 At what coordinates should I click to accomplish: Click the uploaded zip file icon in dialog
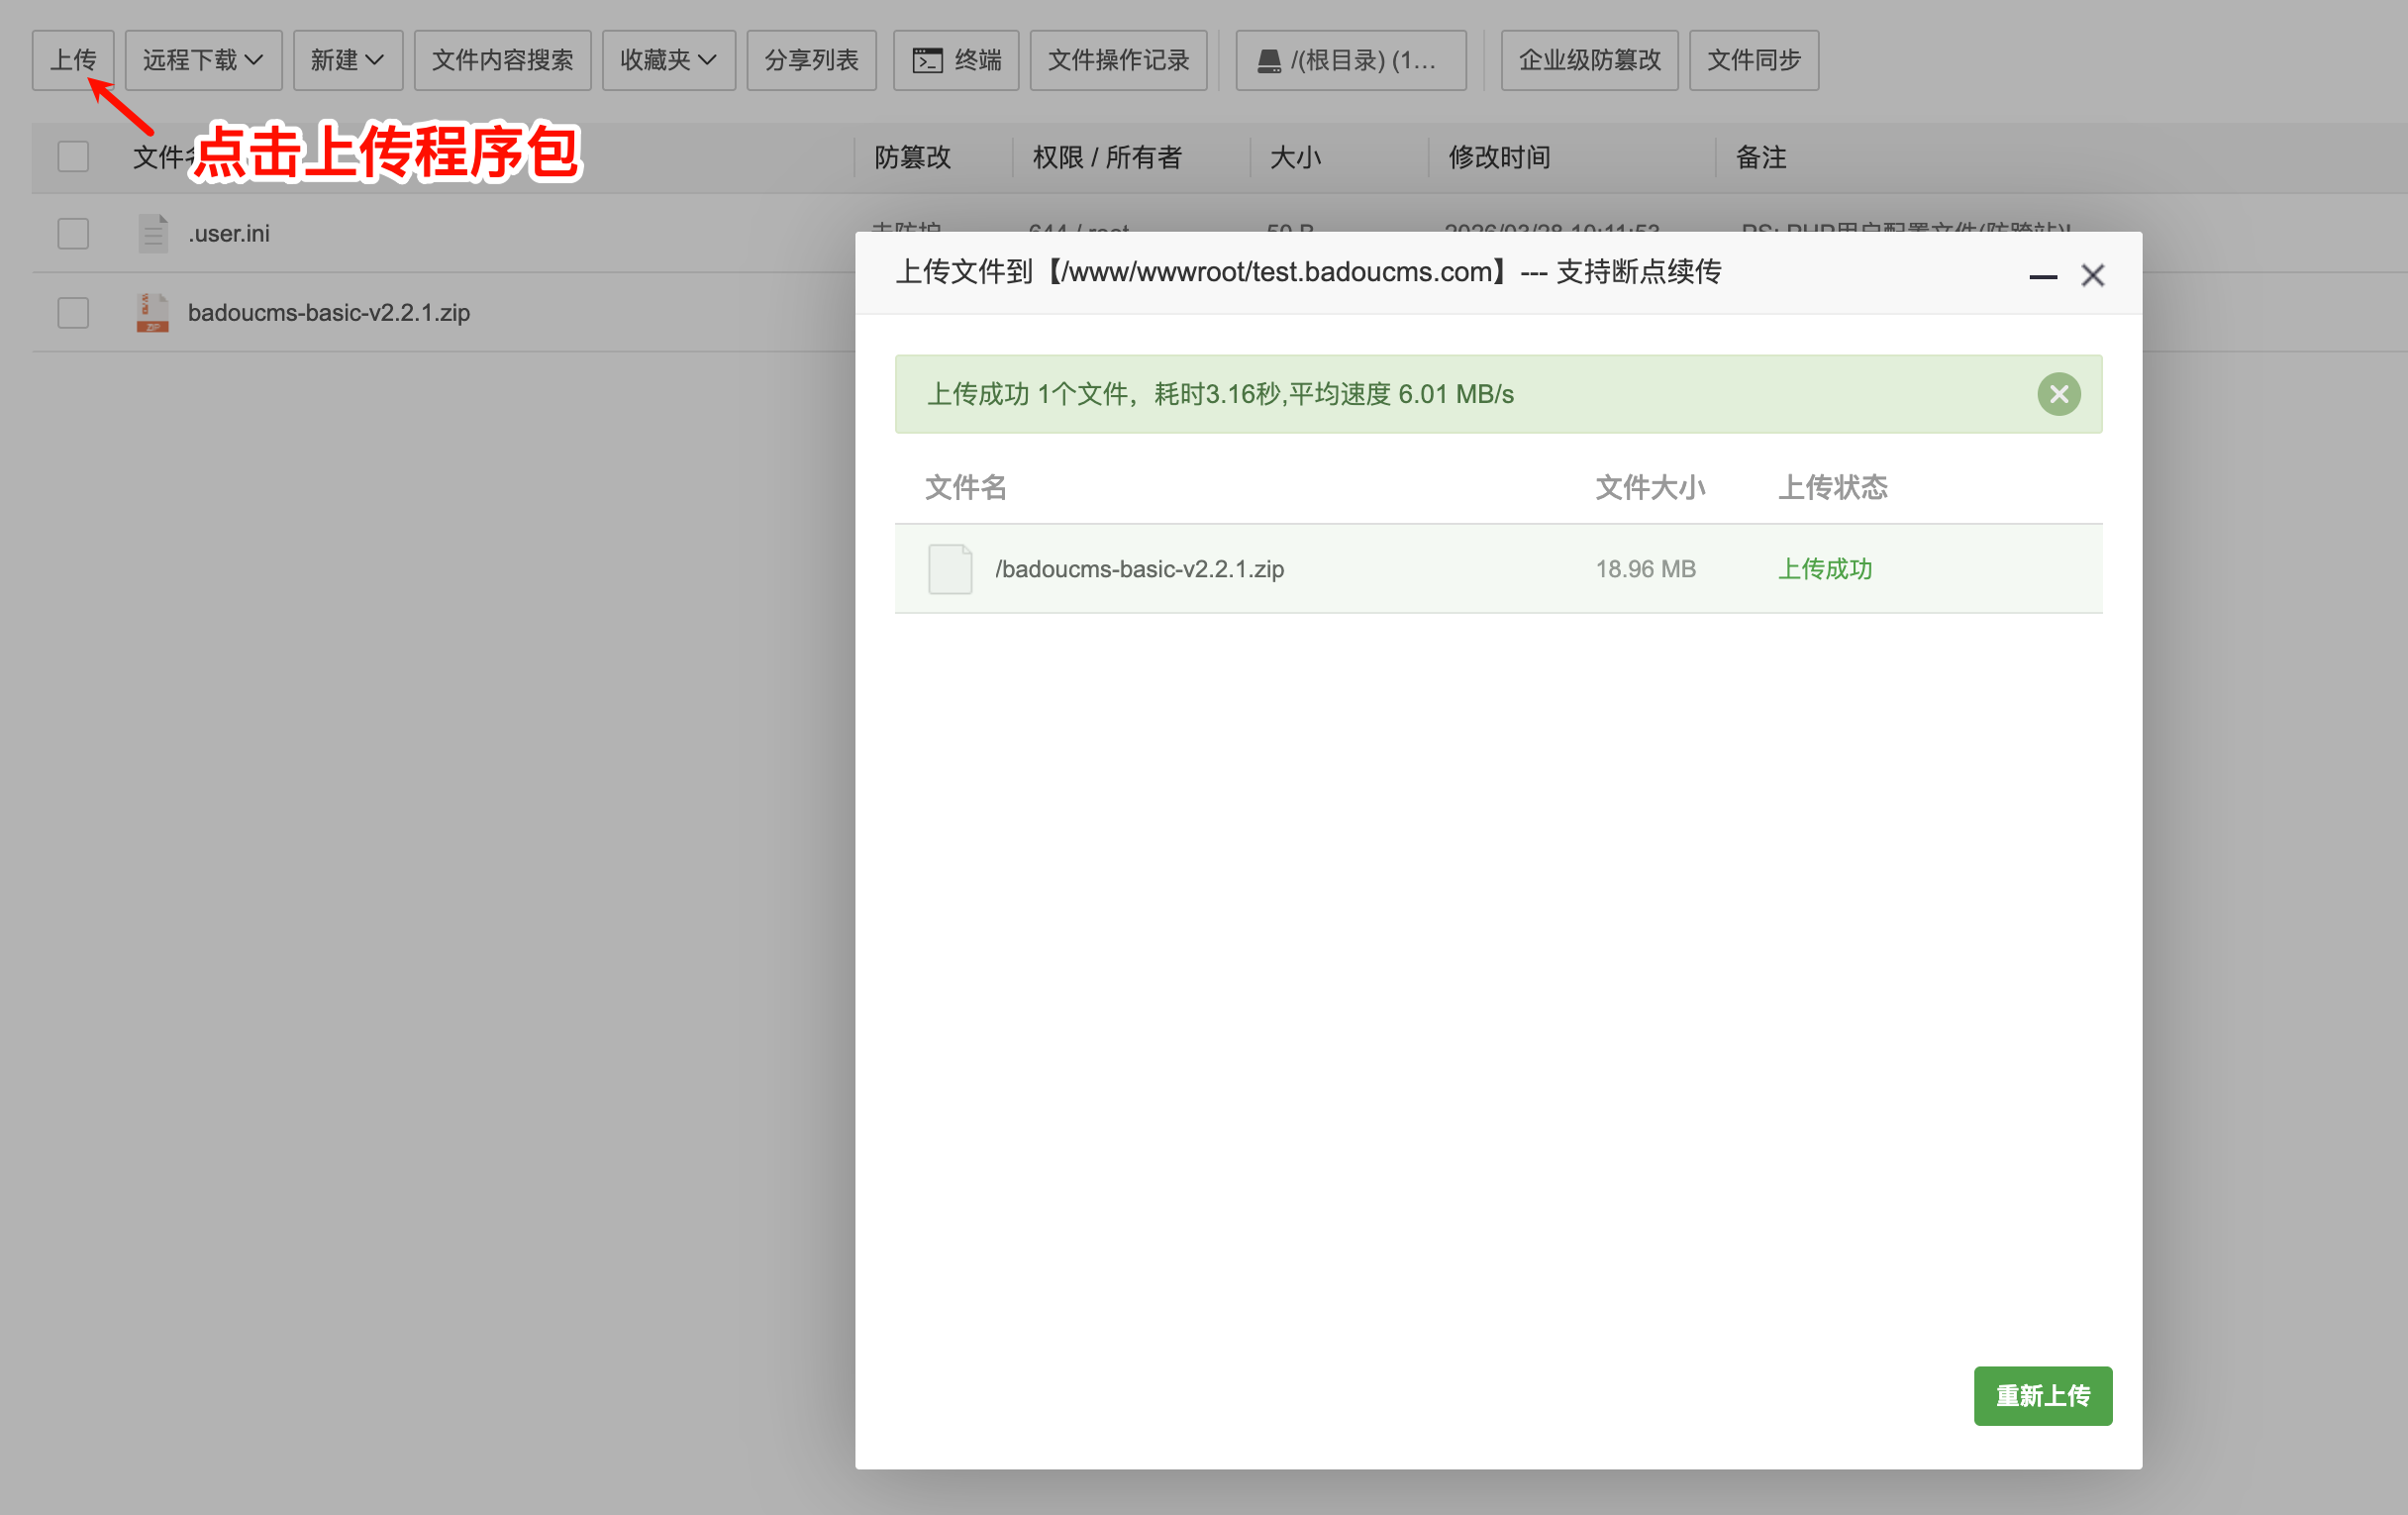tap(949, 569)
